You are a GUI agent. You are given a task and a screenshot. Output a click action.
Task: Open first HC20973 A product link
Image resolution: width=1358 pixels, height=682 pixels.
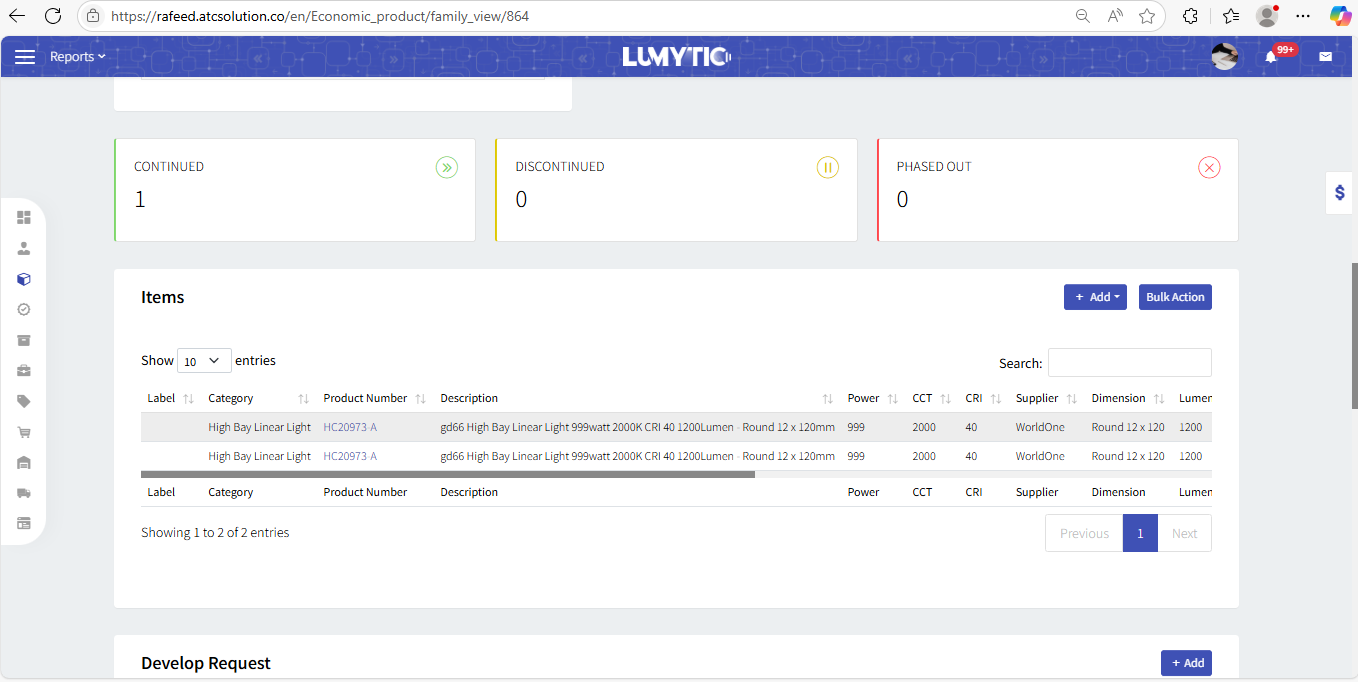349,427
